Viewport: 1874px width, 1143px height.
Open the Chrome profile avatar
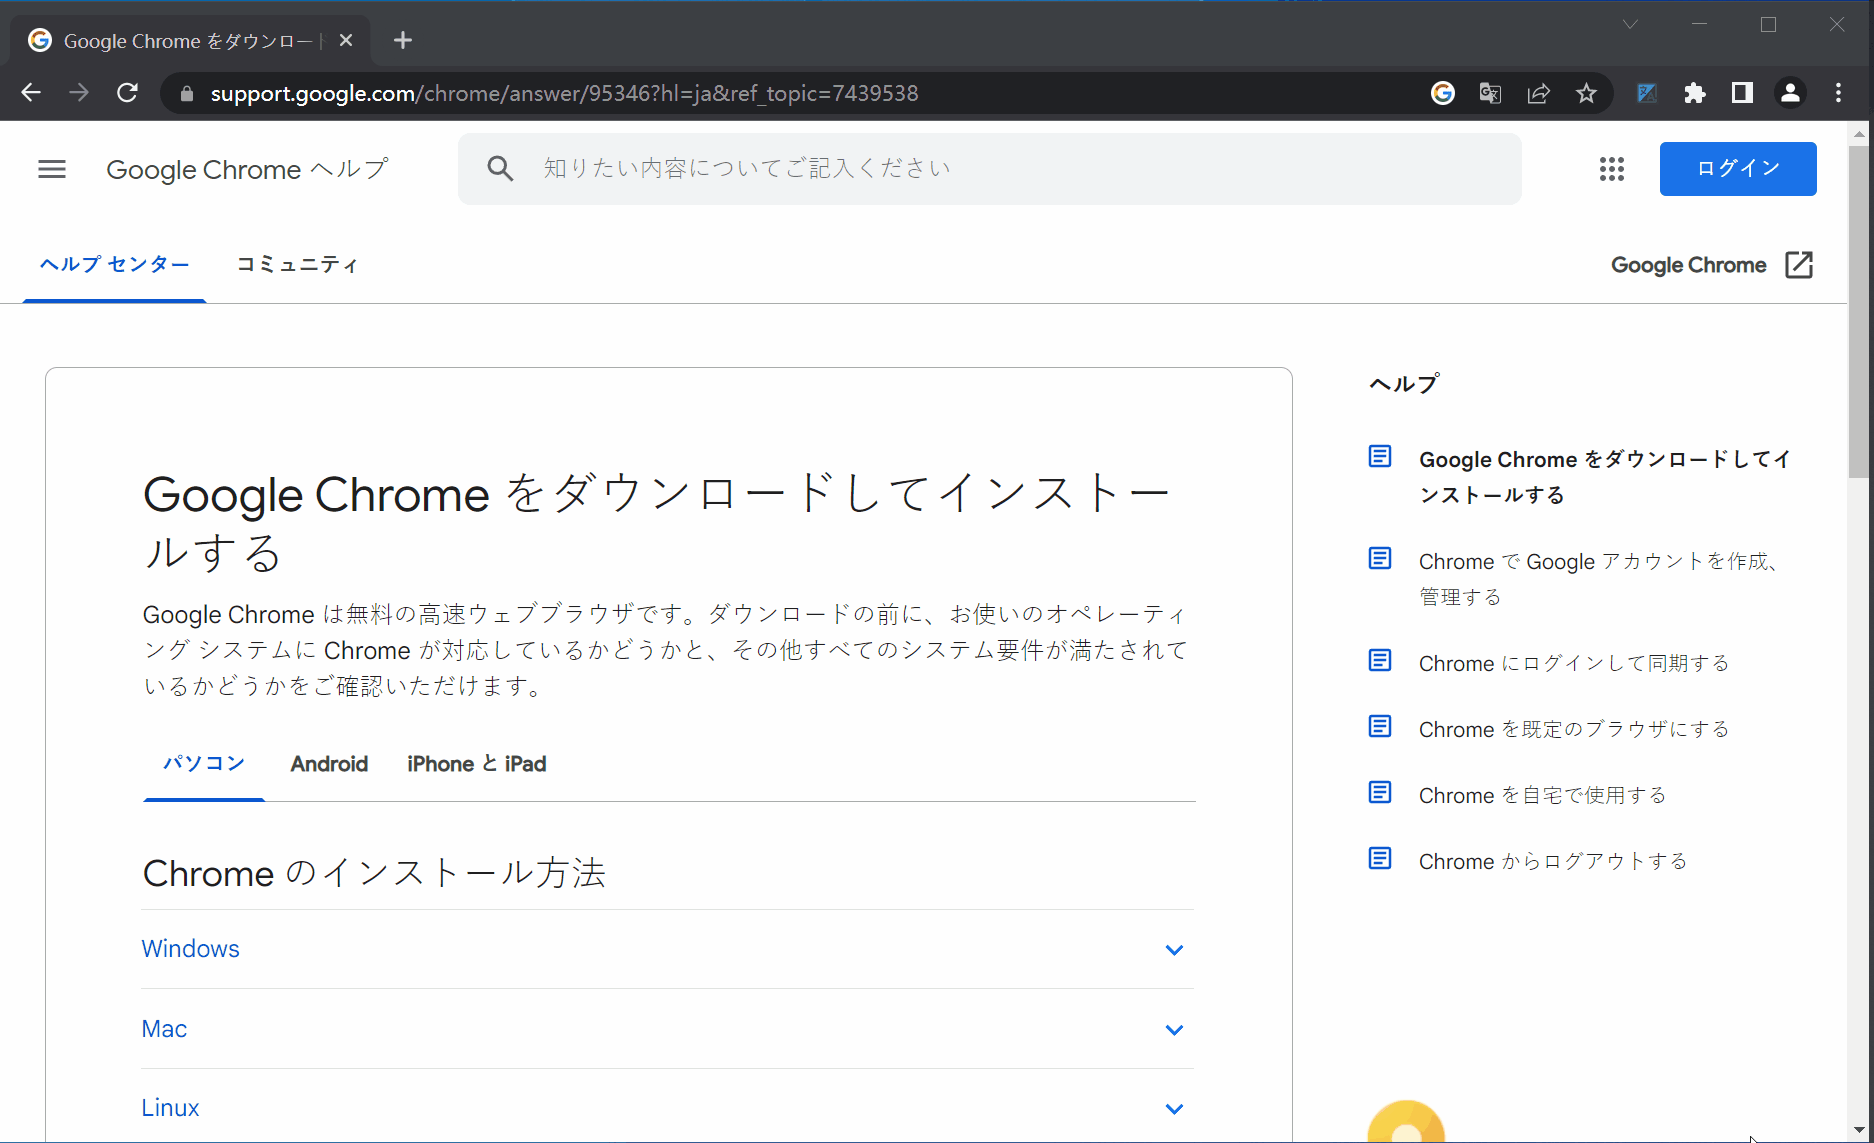pyautogui.click(x=1790, y=93)
